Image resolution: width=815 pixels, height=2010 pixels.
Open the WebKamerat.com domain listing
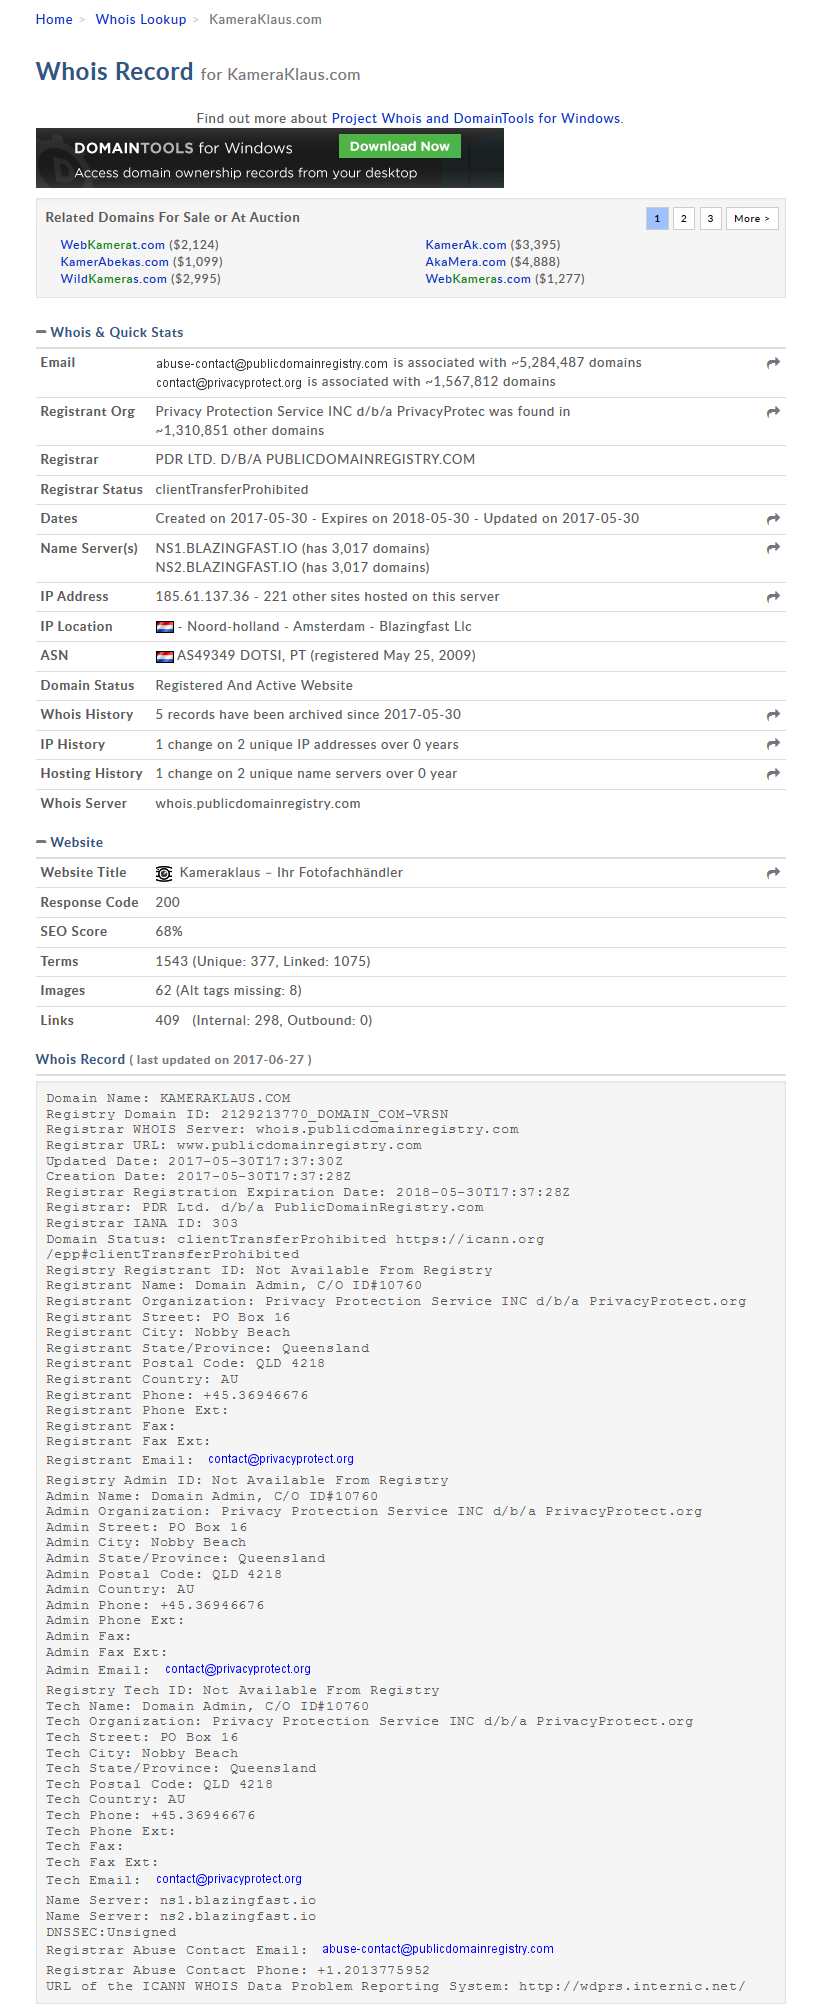(112, 245)
